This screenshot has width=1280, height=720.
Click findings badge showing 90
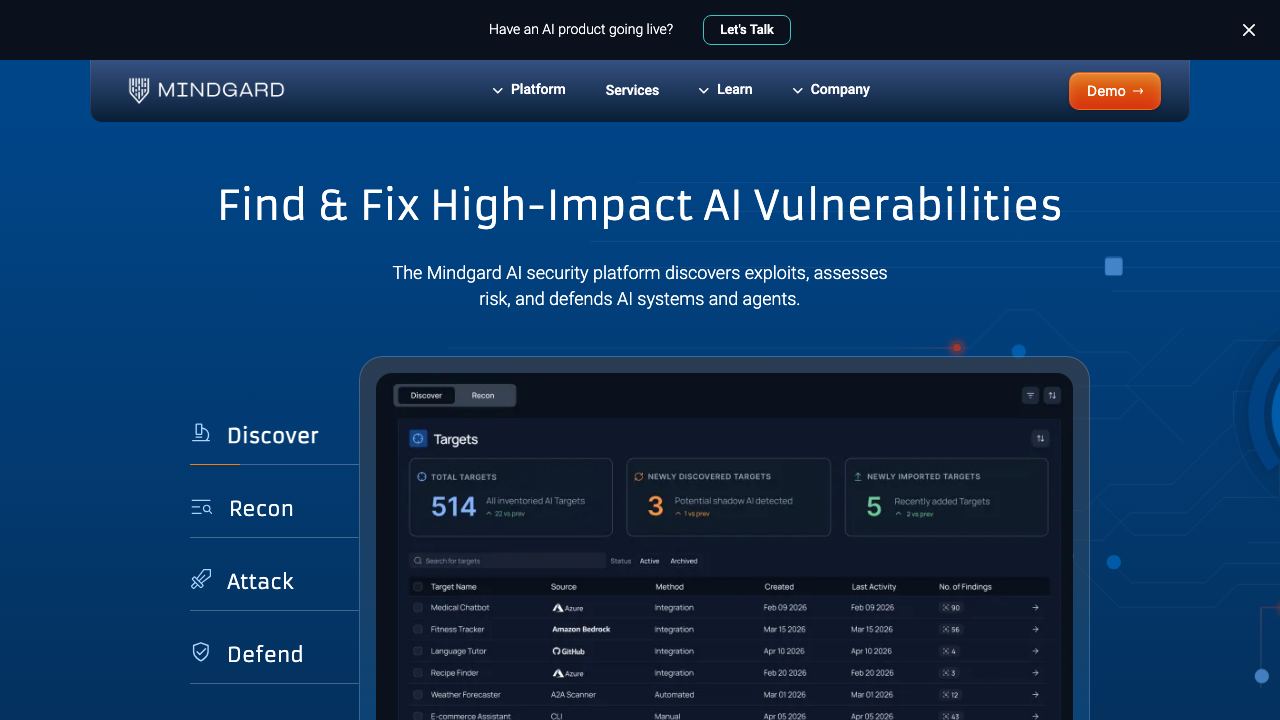(x=950, y=607)
